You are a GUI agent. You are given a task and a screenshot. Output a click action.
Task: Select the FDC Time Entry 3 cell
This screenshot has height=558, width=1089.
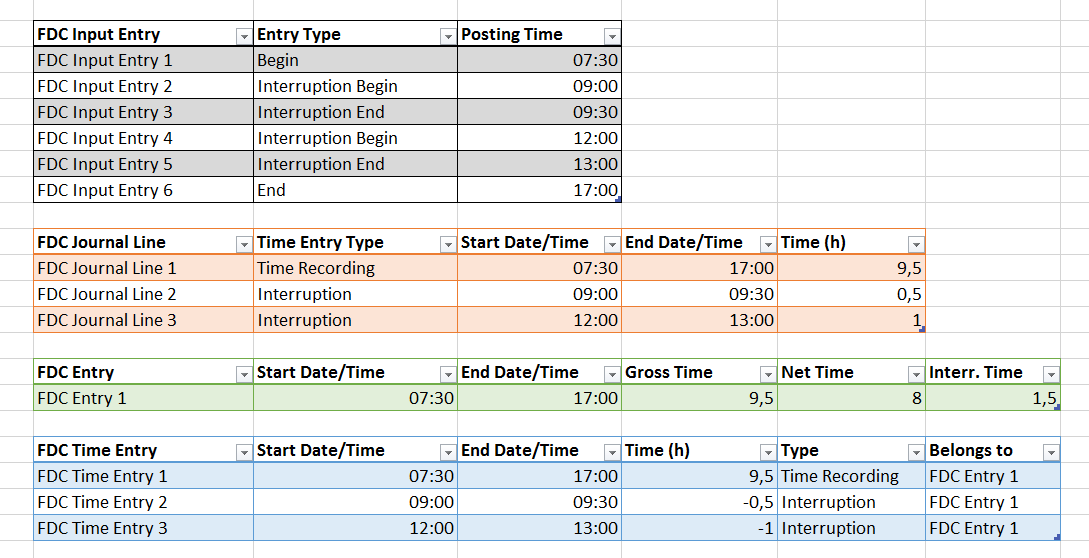point(143,528)
